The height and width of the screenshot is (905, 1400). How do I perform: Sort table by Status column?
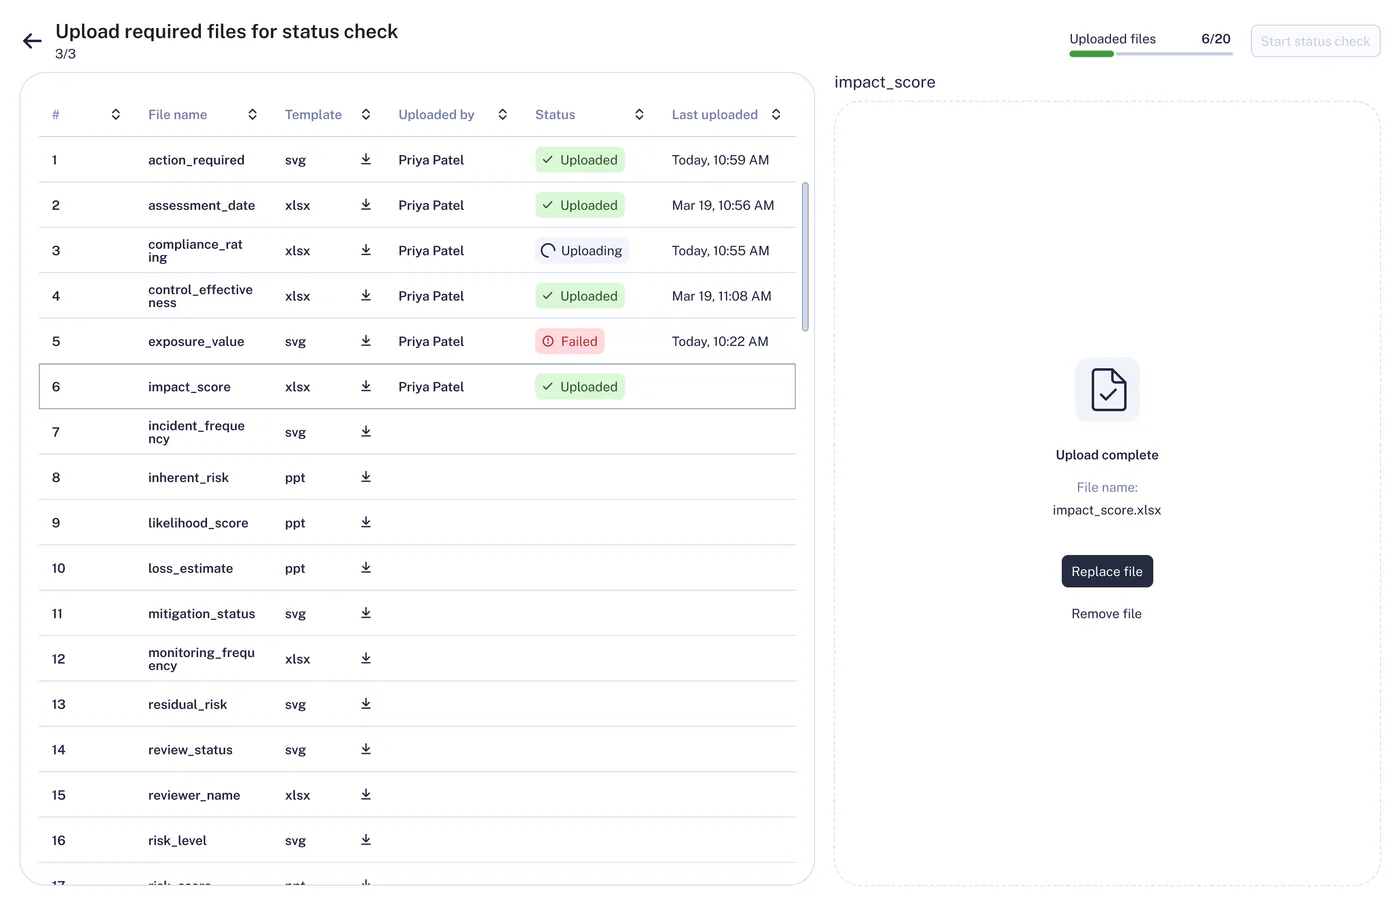[x=639, y=114]
